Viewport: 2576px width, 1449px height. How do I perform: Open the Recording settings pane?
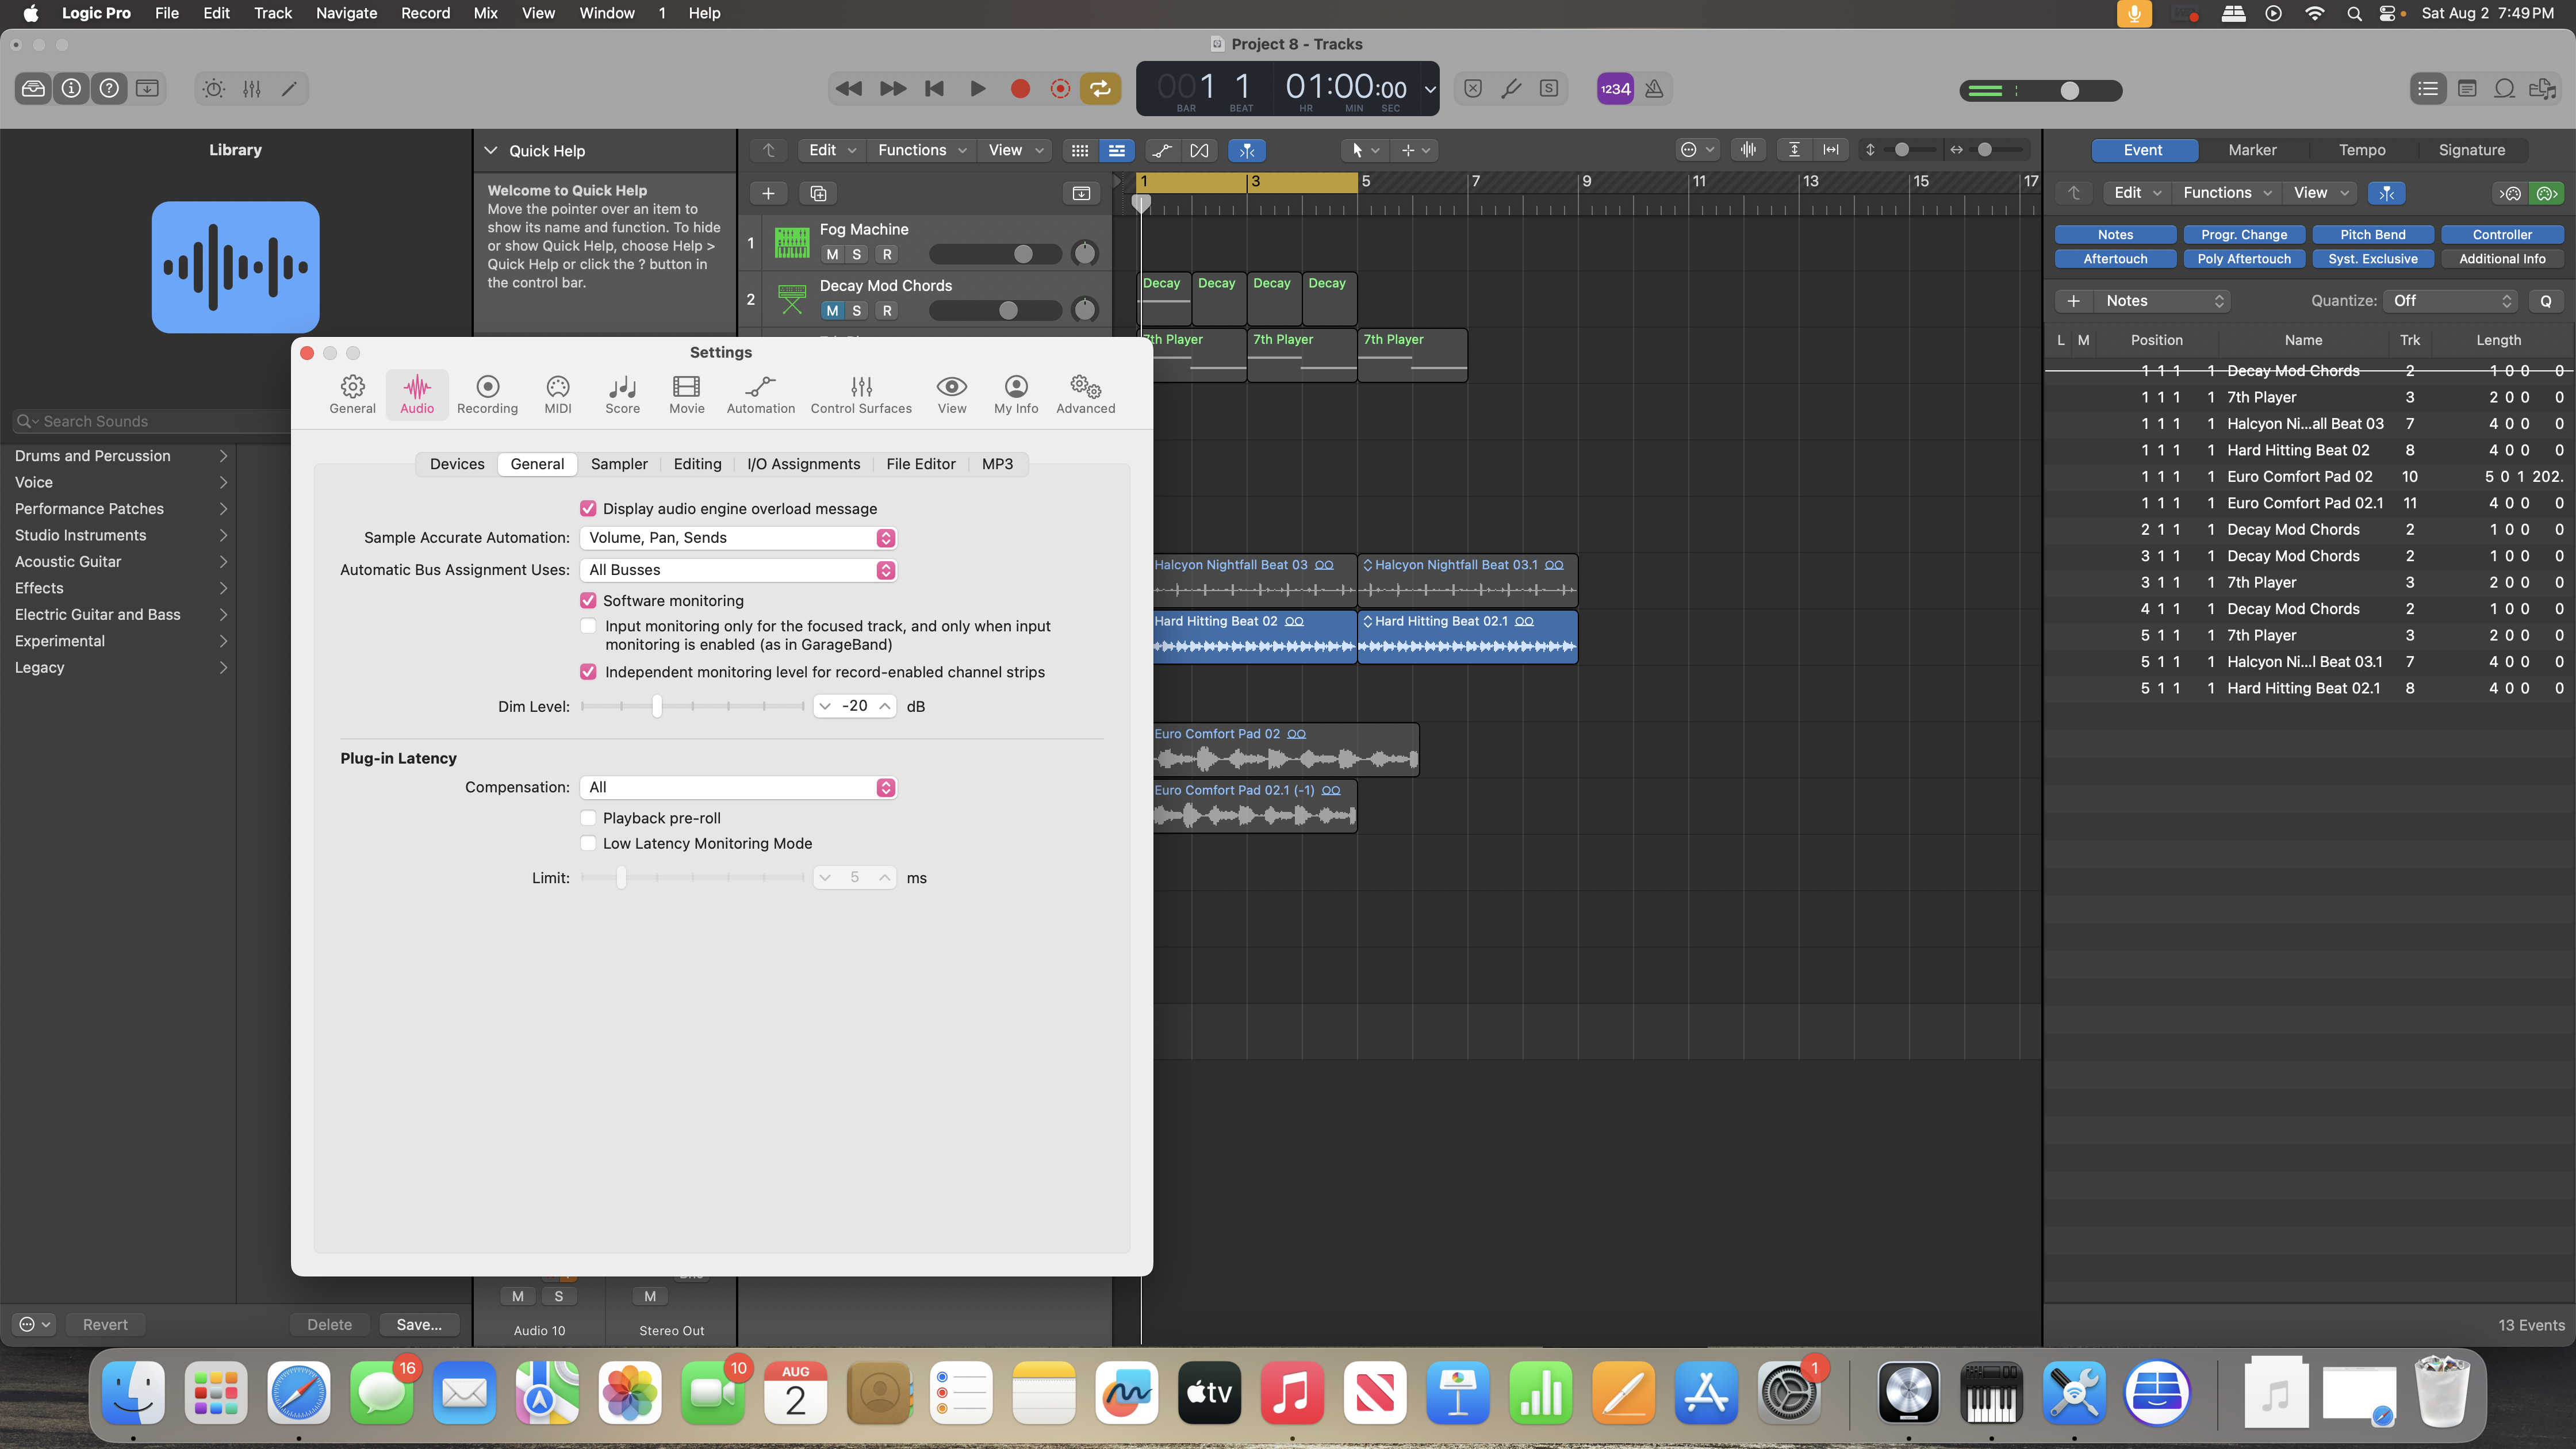(487, 394)
